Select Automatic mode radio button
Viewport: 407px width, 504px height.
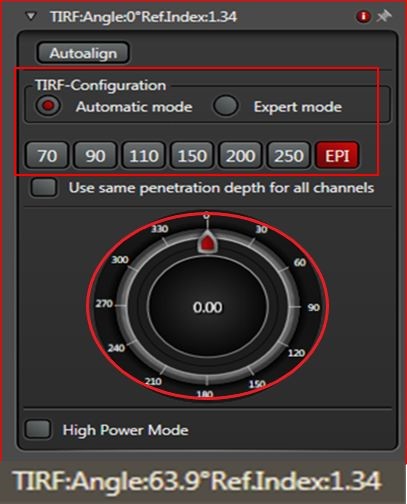[48, 106]
